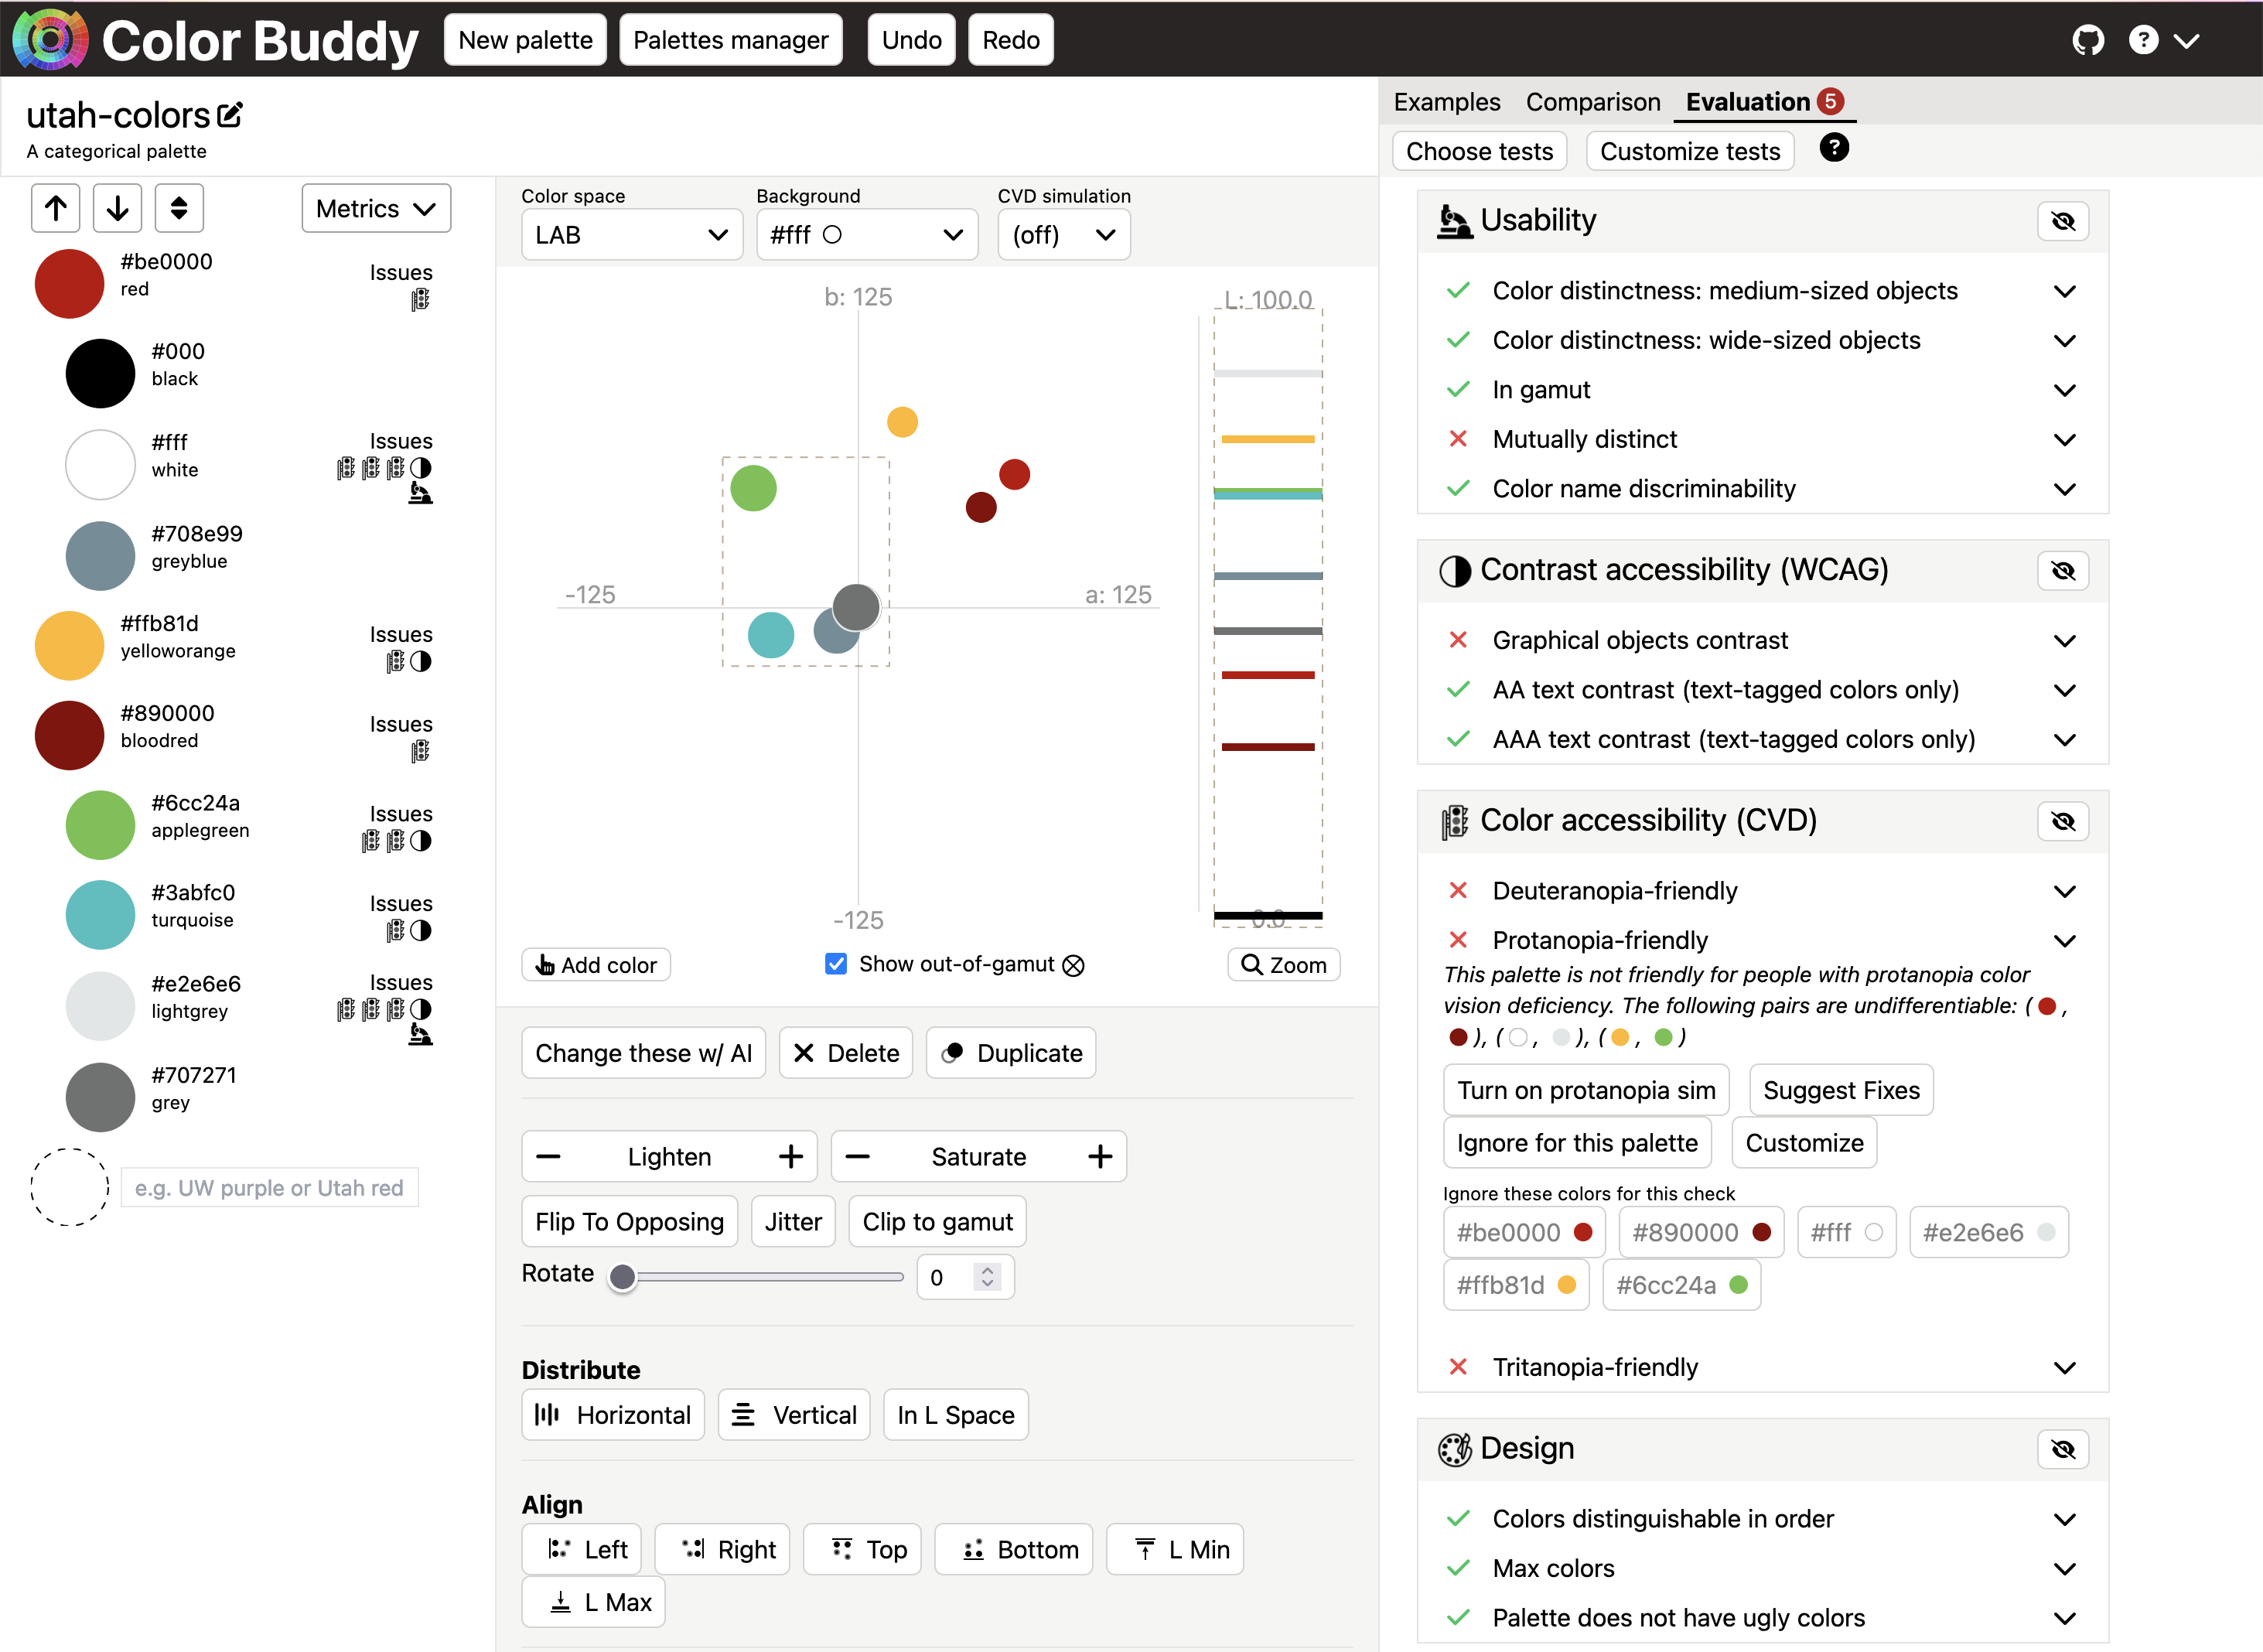
Task: Open the Color space LAB dropdown
Action: [631, 235]
